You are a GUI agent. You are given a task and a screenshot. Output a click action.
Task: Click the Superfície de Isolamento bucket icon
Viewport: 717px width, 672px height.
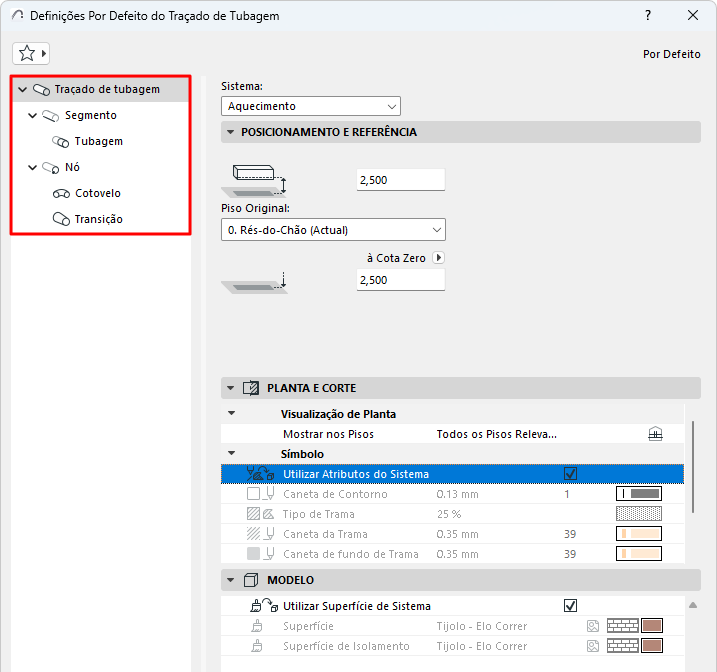coord(257,645)
